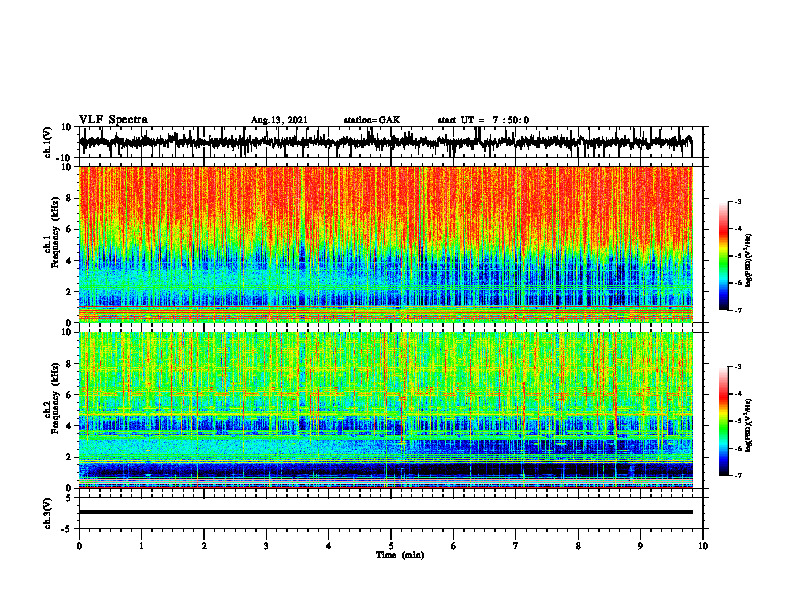Image resolution: width=792 pixels, height=612 pixels.
Task: Click the time axis tick label "4"
Action: coord(329,546)
